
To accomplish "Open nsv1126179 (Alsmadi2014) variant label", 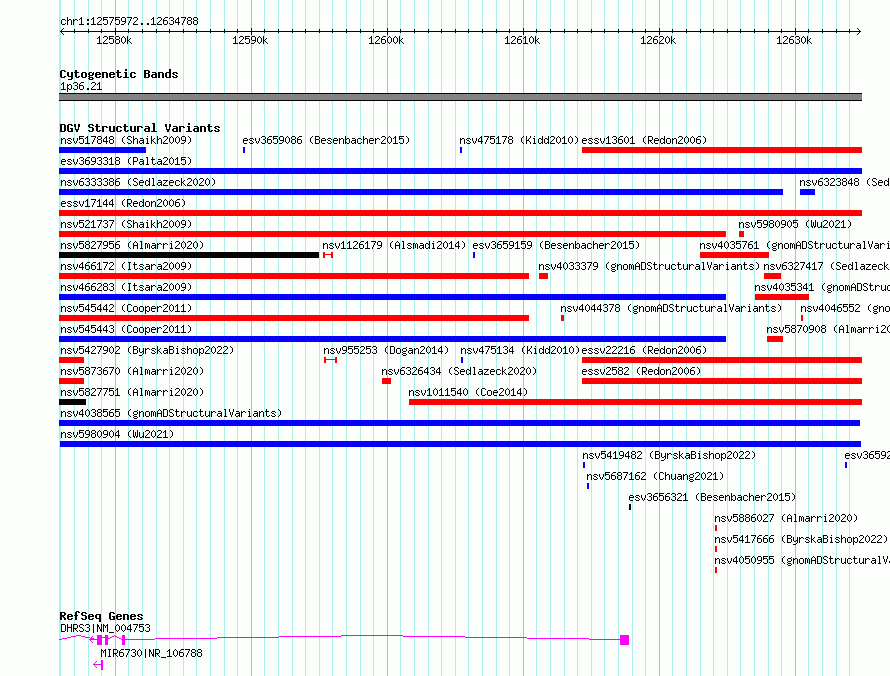I will click(394, 245).
